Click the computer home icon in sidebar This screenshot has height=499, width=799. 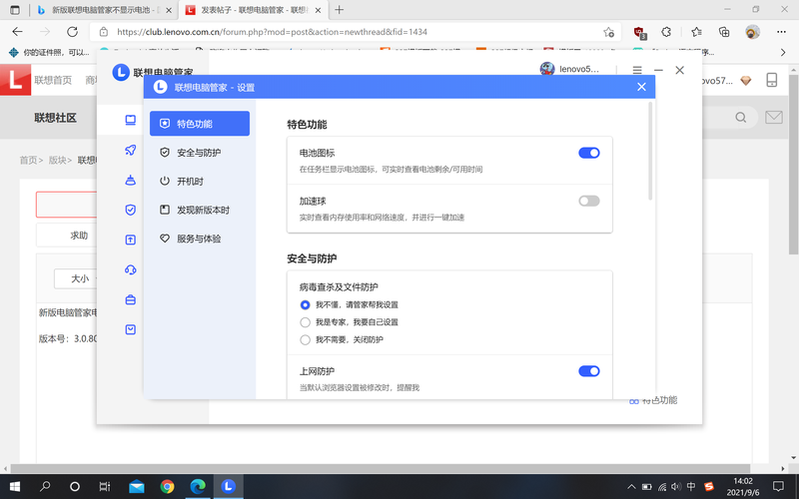coord(130,120)
